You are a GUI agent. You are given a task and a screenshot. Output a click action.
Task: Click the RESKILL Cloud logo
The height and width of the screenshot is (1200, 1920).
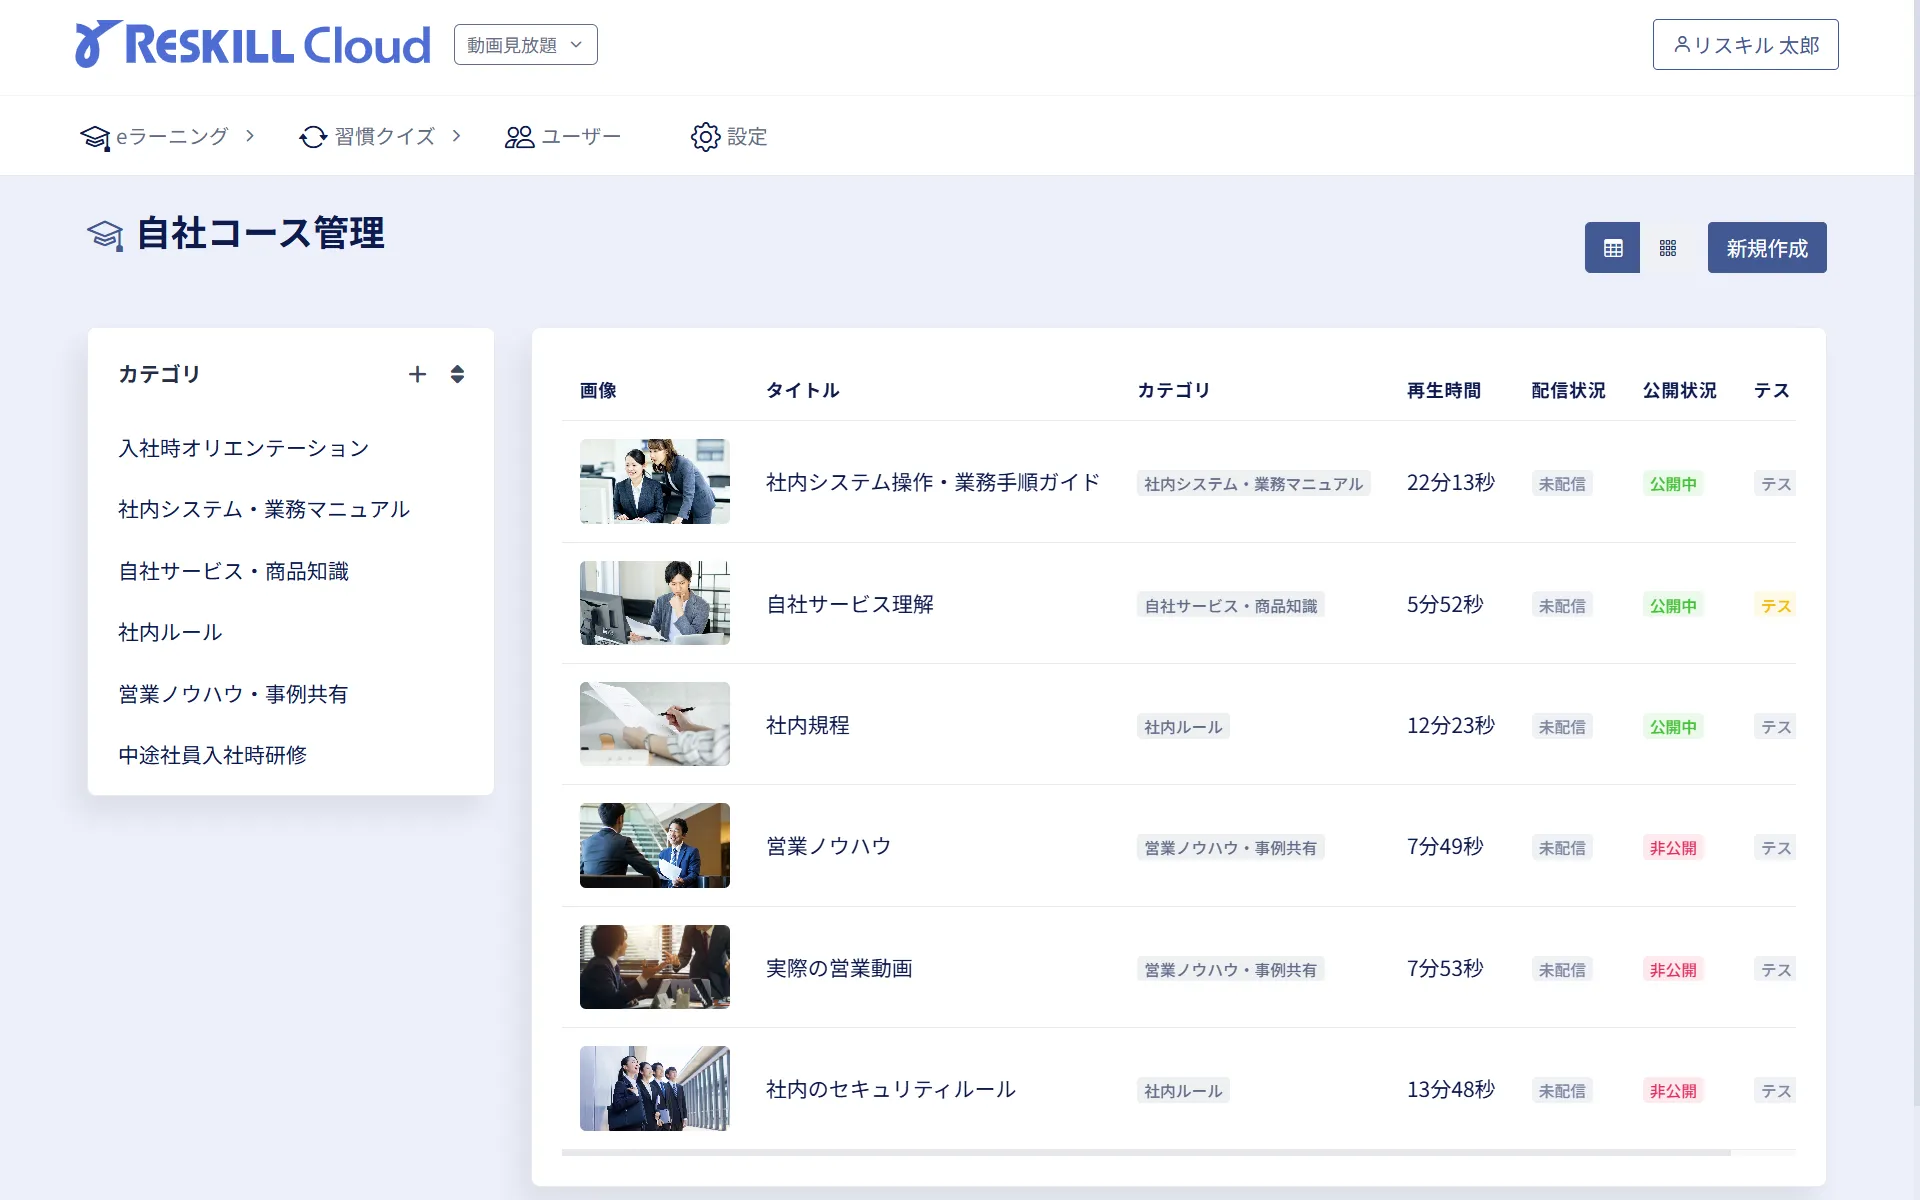coord(253,45)
